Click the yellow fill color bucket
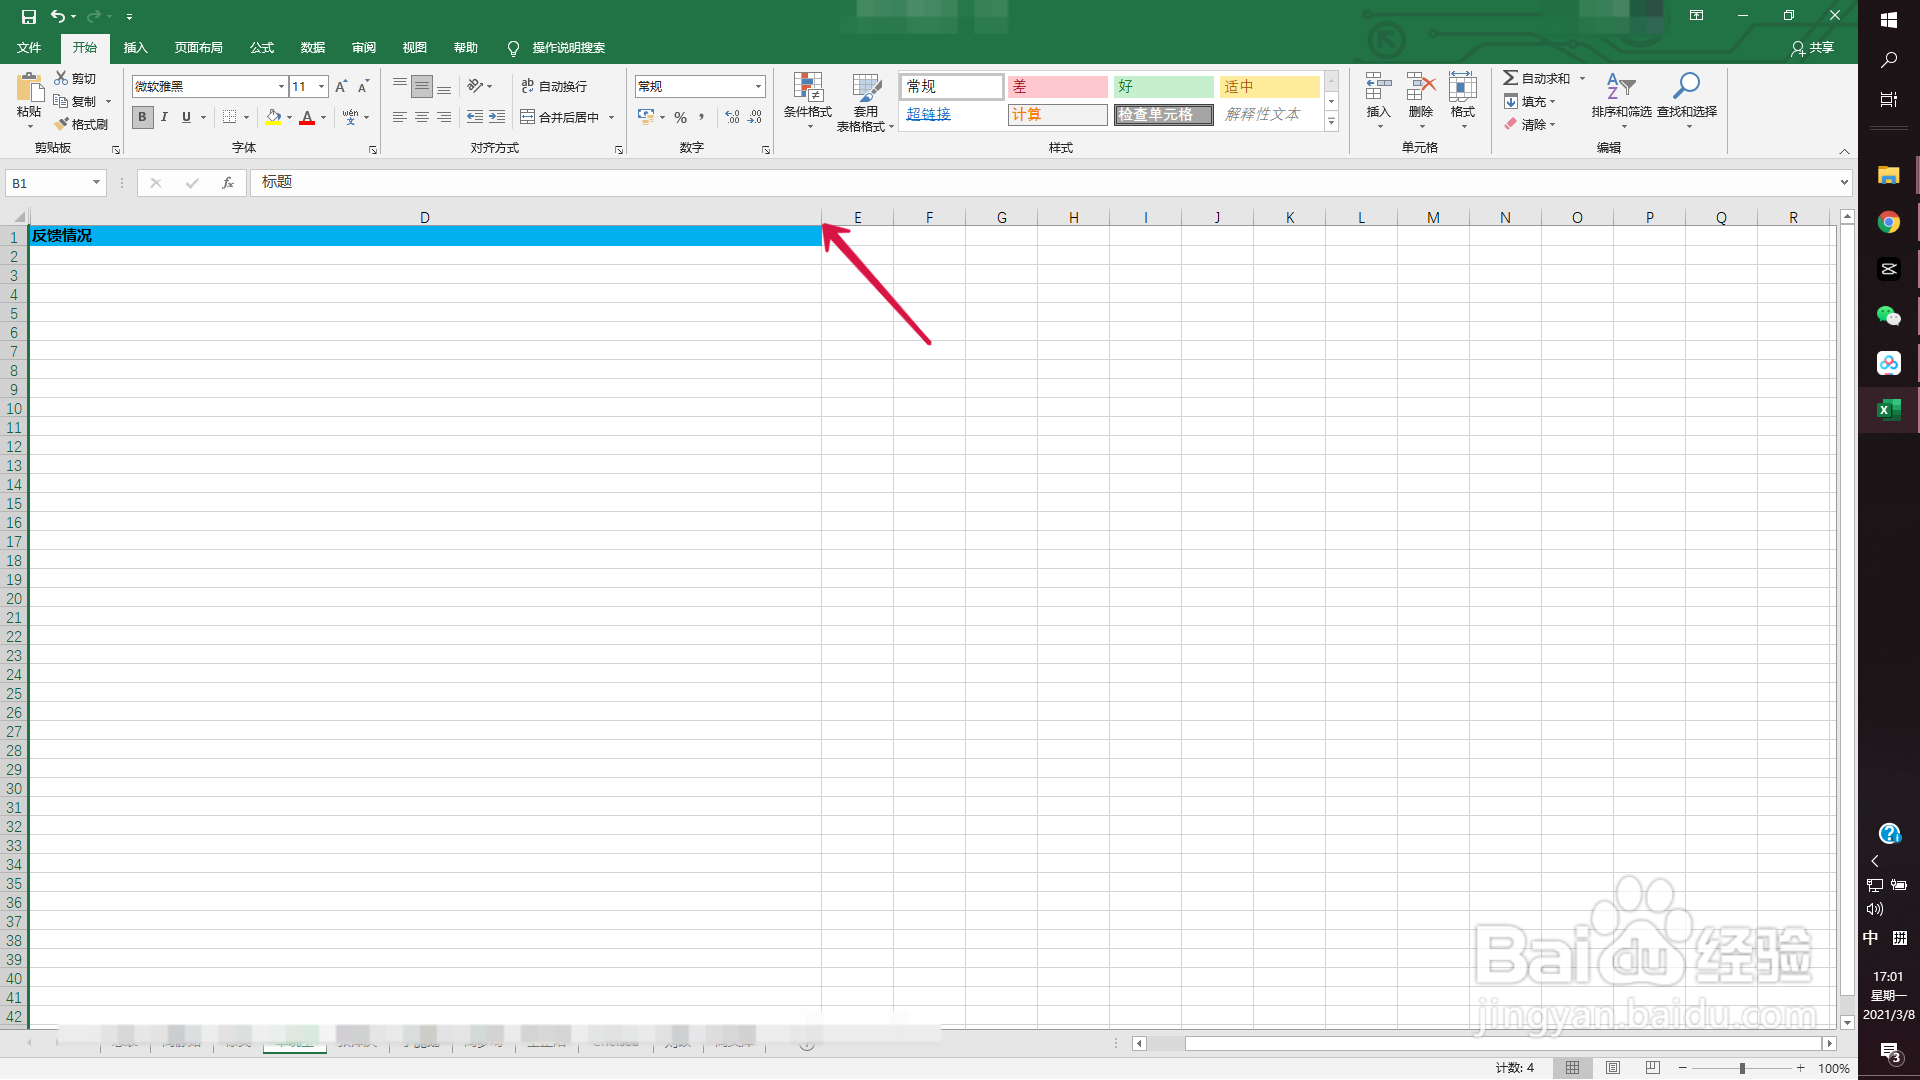The image size is (1920, 1080). 273,117
